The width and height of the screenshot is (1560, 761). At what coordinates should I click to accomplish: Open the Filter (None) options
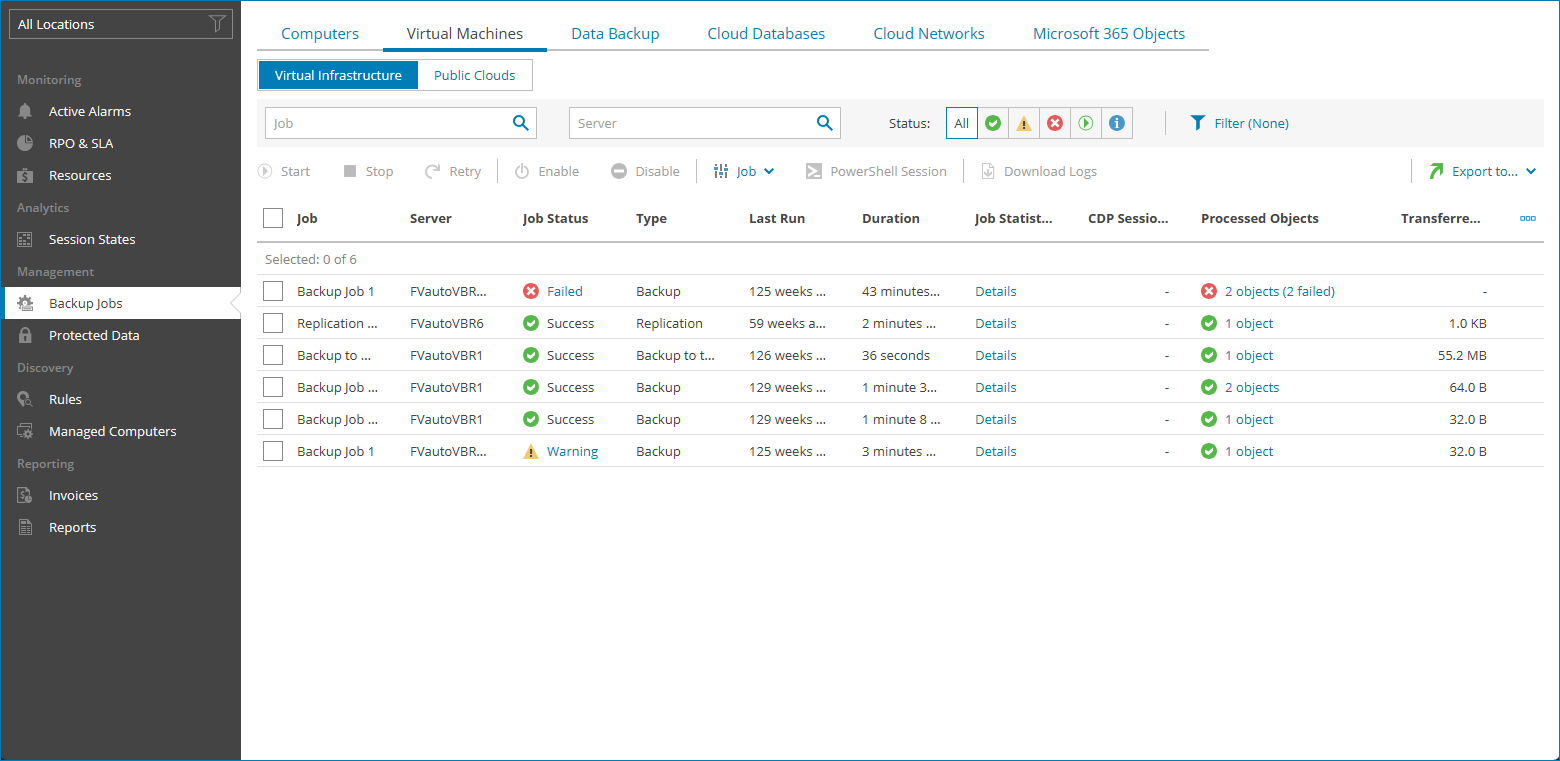tap(1239, 123)
